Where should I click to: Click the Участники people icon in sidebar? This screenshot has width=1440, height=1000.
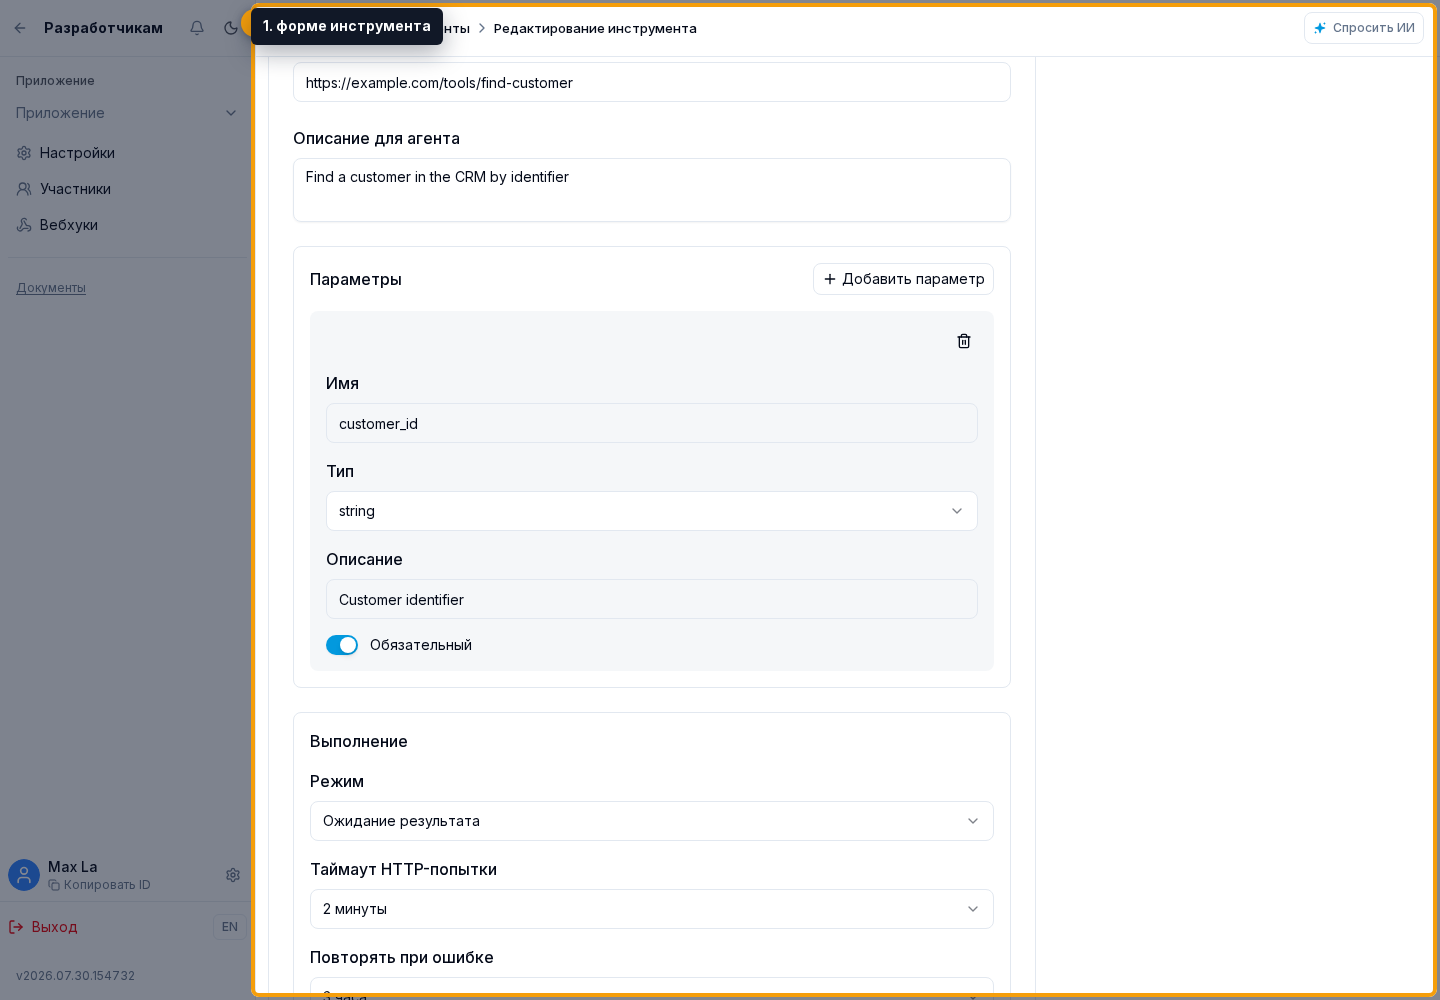tap(24, 189)
